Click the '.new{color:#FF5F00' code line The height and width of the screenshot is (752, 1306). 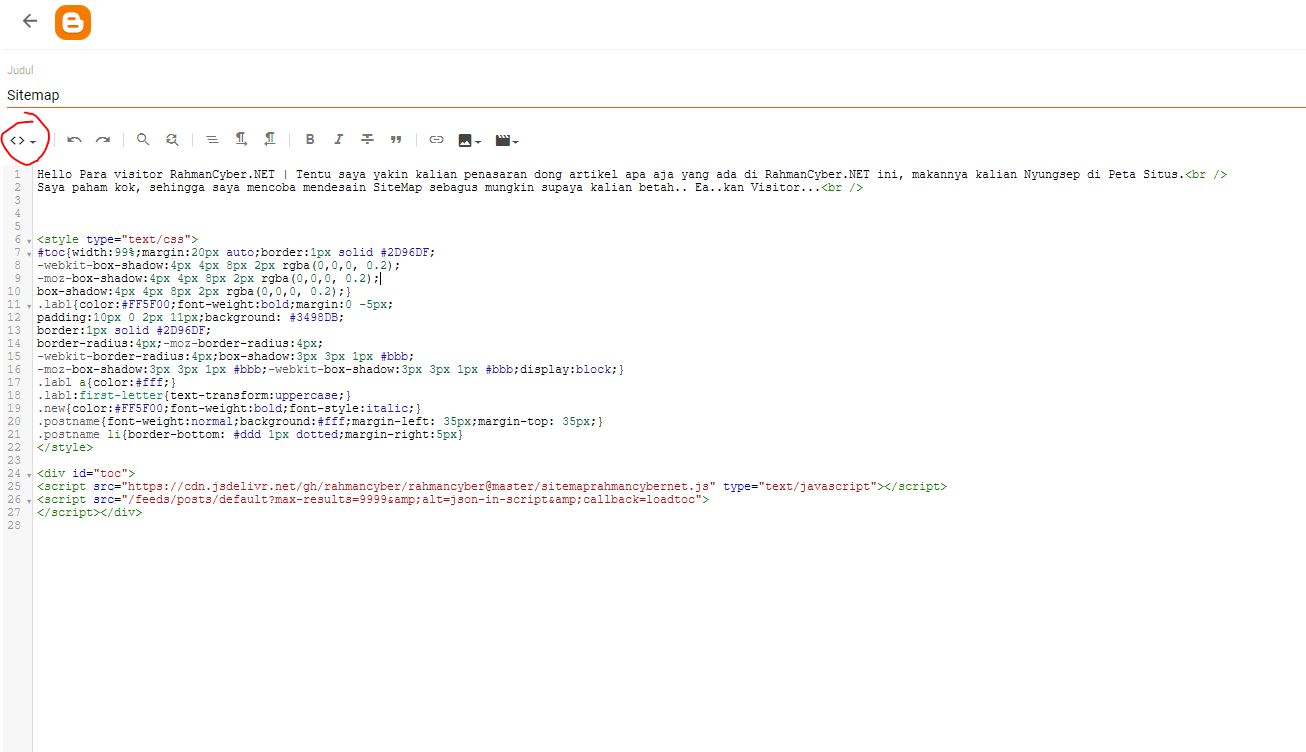[229, 409]
